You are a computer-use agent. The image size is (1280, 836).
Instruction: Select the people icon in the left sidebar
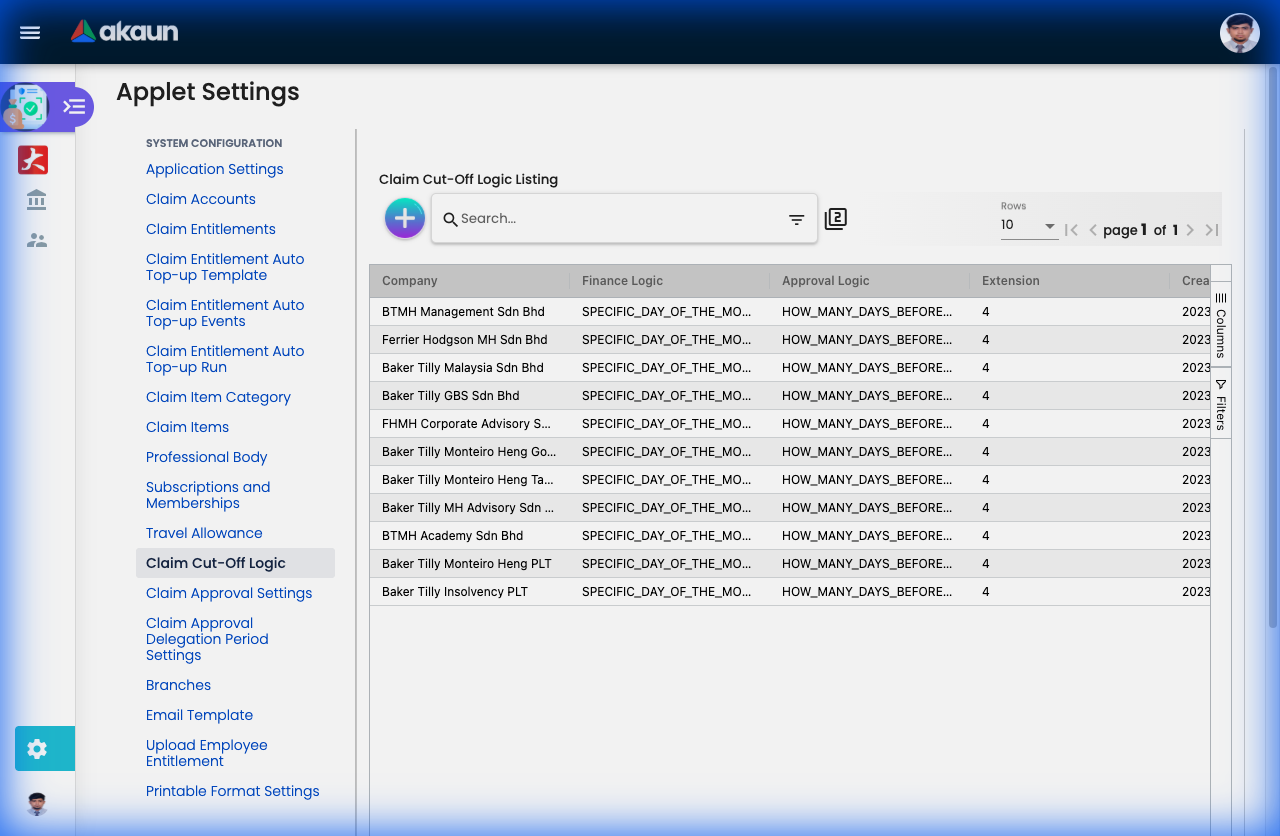[35, 239]
